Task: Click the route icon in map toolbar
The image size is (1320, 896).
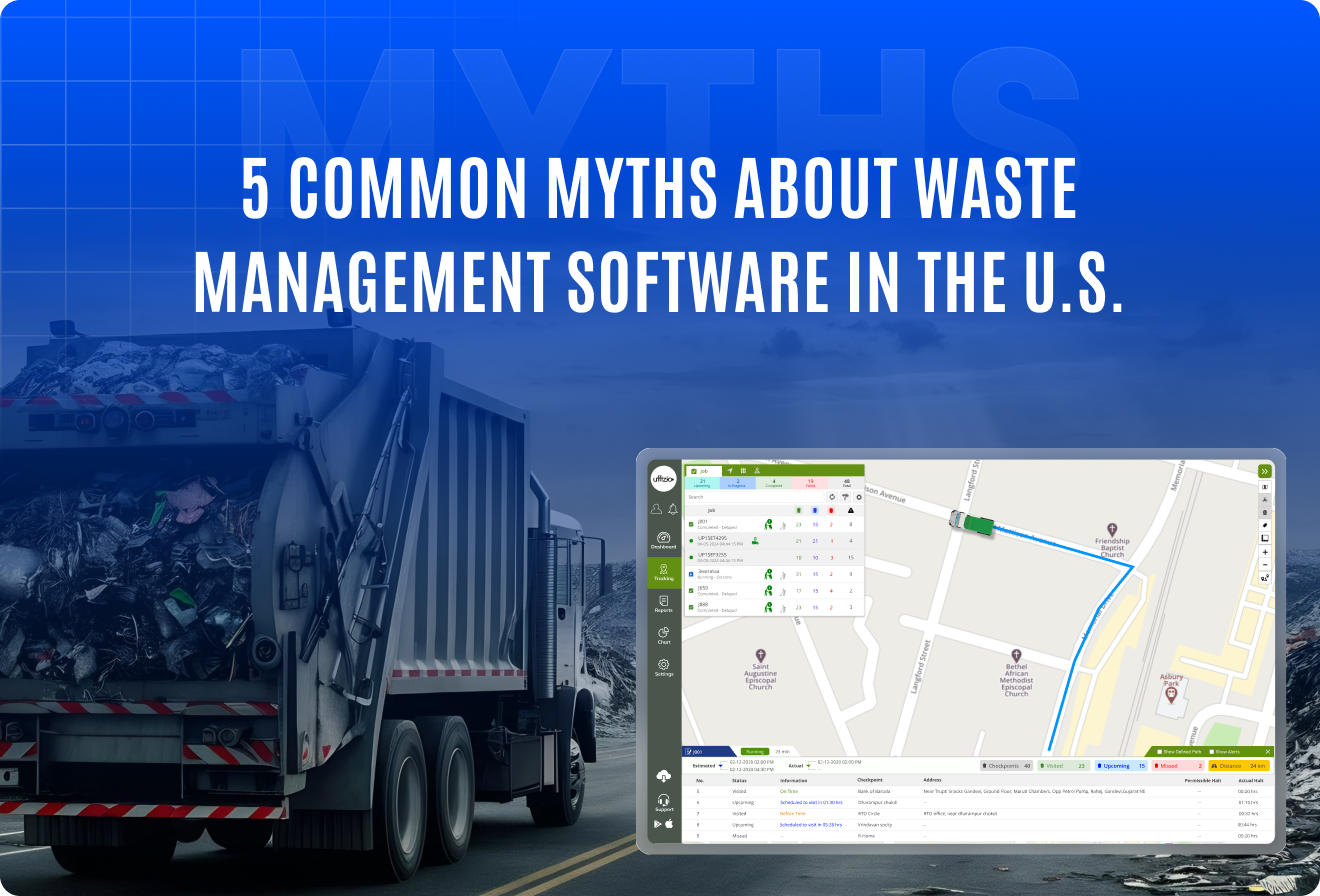Action: pos(1265,578)
